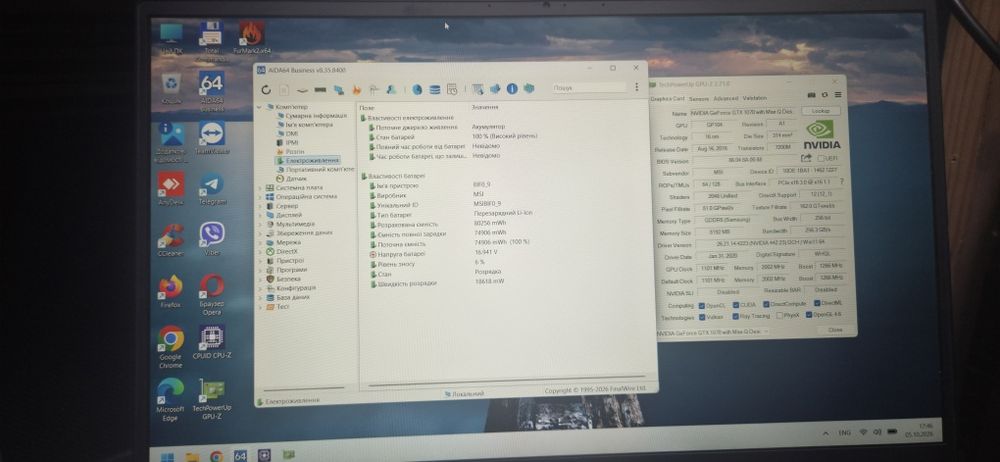Expand Операційна система tree node
1000x462 pixels.
click(x=260, y=197)
